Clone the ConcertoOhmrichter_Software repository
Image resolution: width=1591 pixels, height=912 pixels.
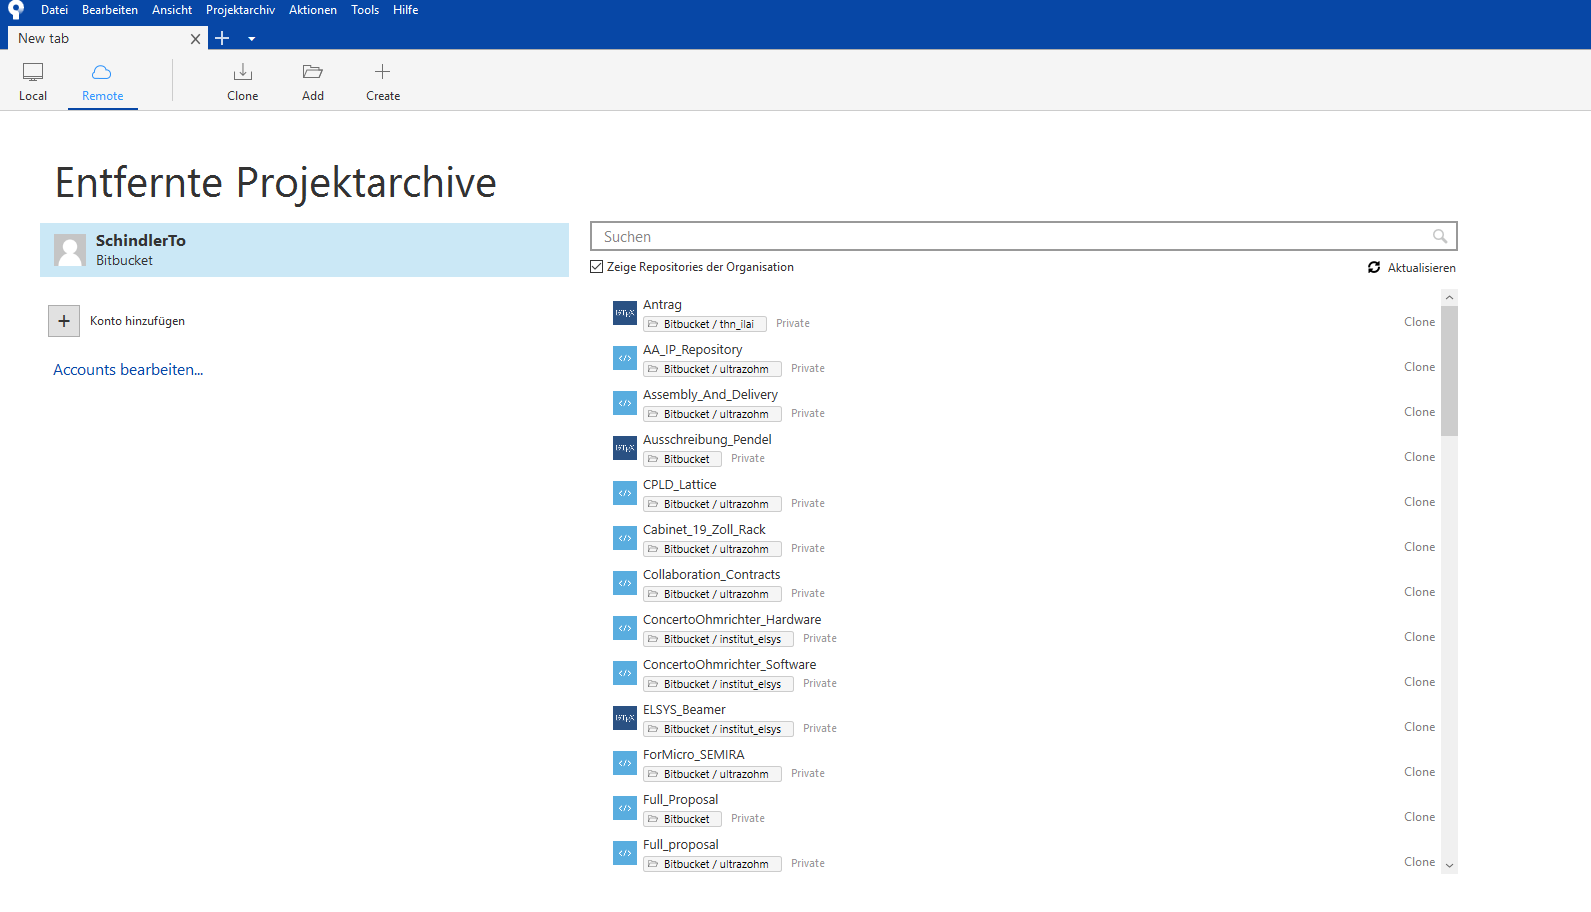tap(1419, 682)
